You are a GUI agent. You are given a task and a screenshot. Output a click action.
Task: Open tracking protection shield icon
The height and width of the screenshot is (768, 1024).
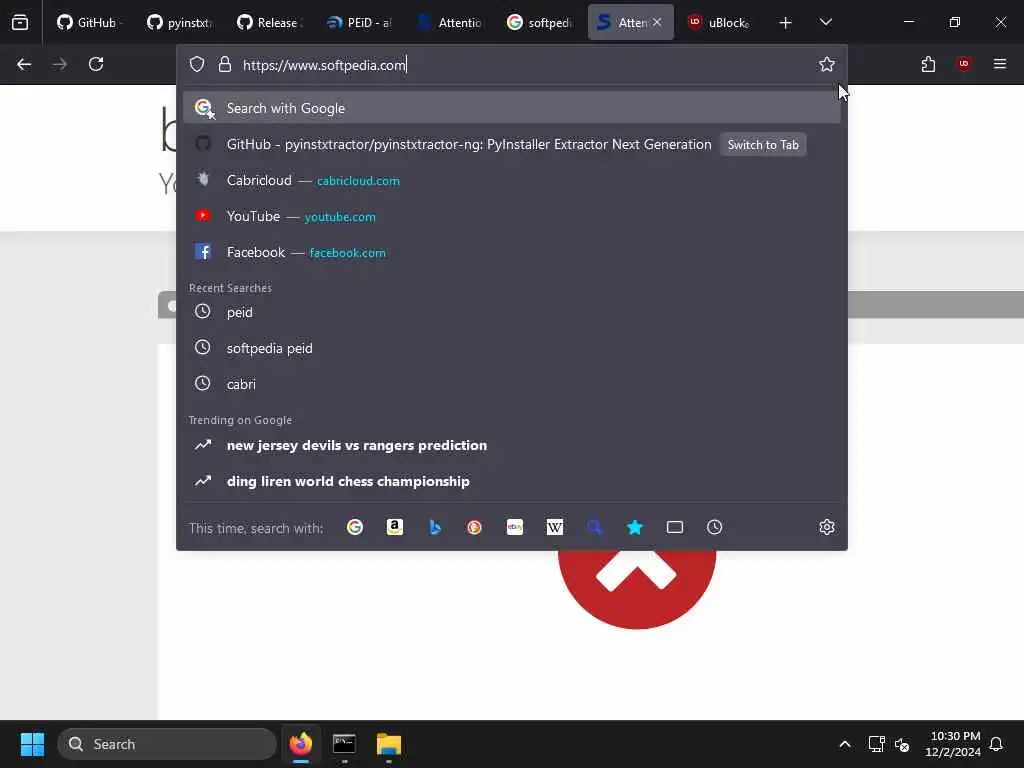pyautogui.click(x=197, y=65)
